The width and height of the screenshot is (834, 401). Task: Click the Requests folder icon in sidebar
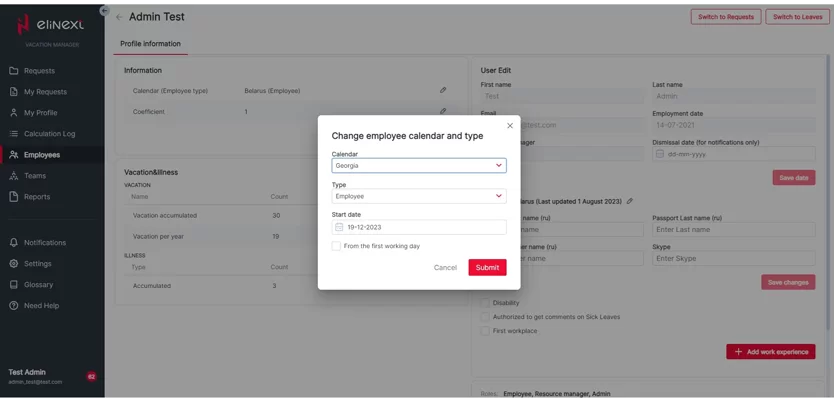coord(14,71)
